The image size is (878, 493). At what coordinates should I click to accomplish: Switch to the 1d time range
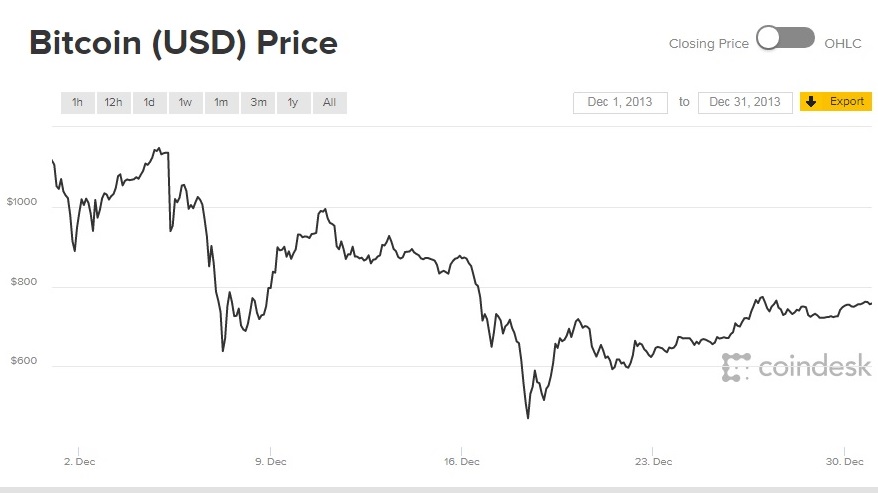coord(149,102)
